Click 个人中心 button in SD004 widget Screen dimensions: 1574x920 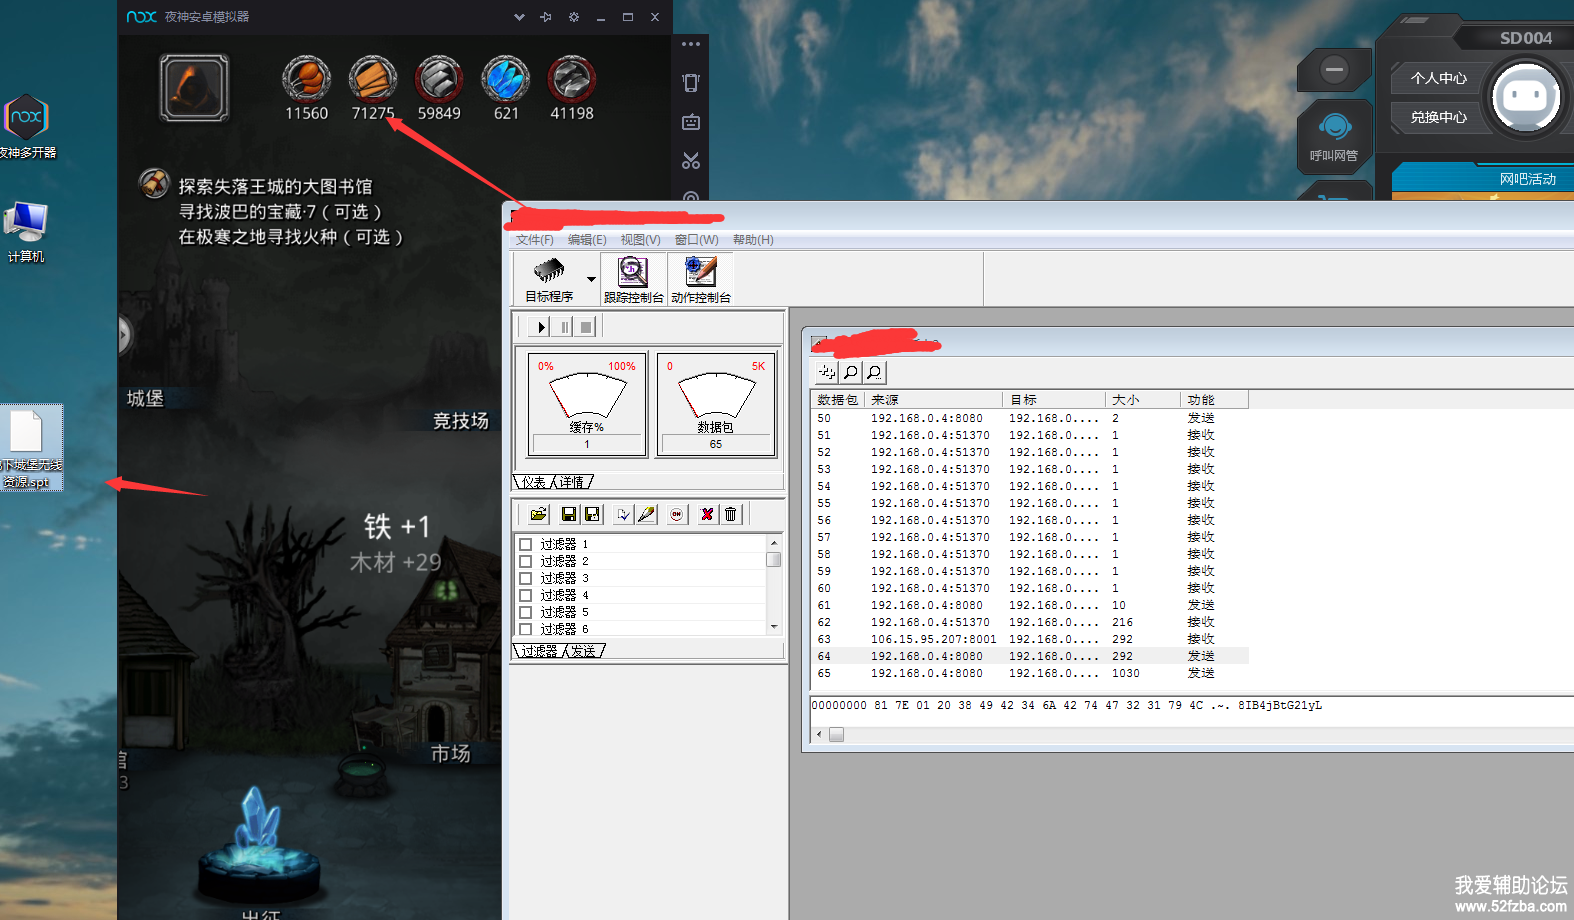(1438, 78)
